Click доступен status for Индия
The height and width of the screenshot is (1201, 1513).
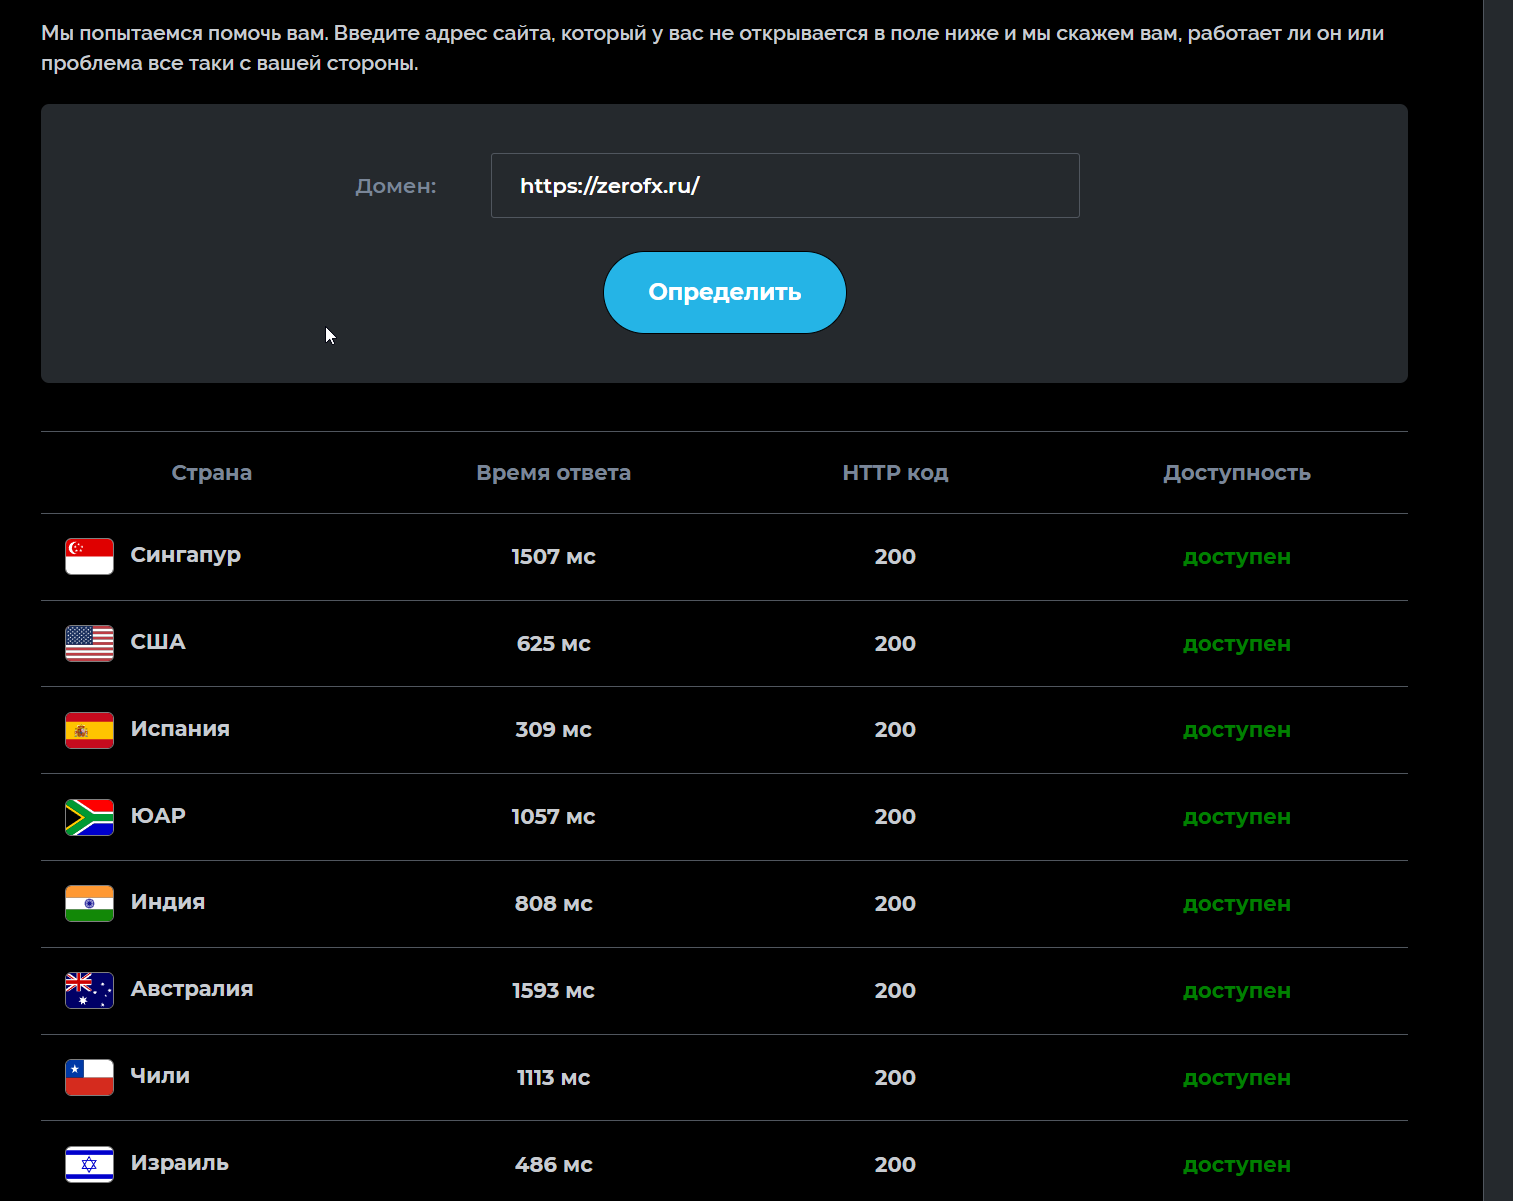click(x=1237, y=904)
